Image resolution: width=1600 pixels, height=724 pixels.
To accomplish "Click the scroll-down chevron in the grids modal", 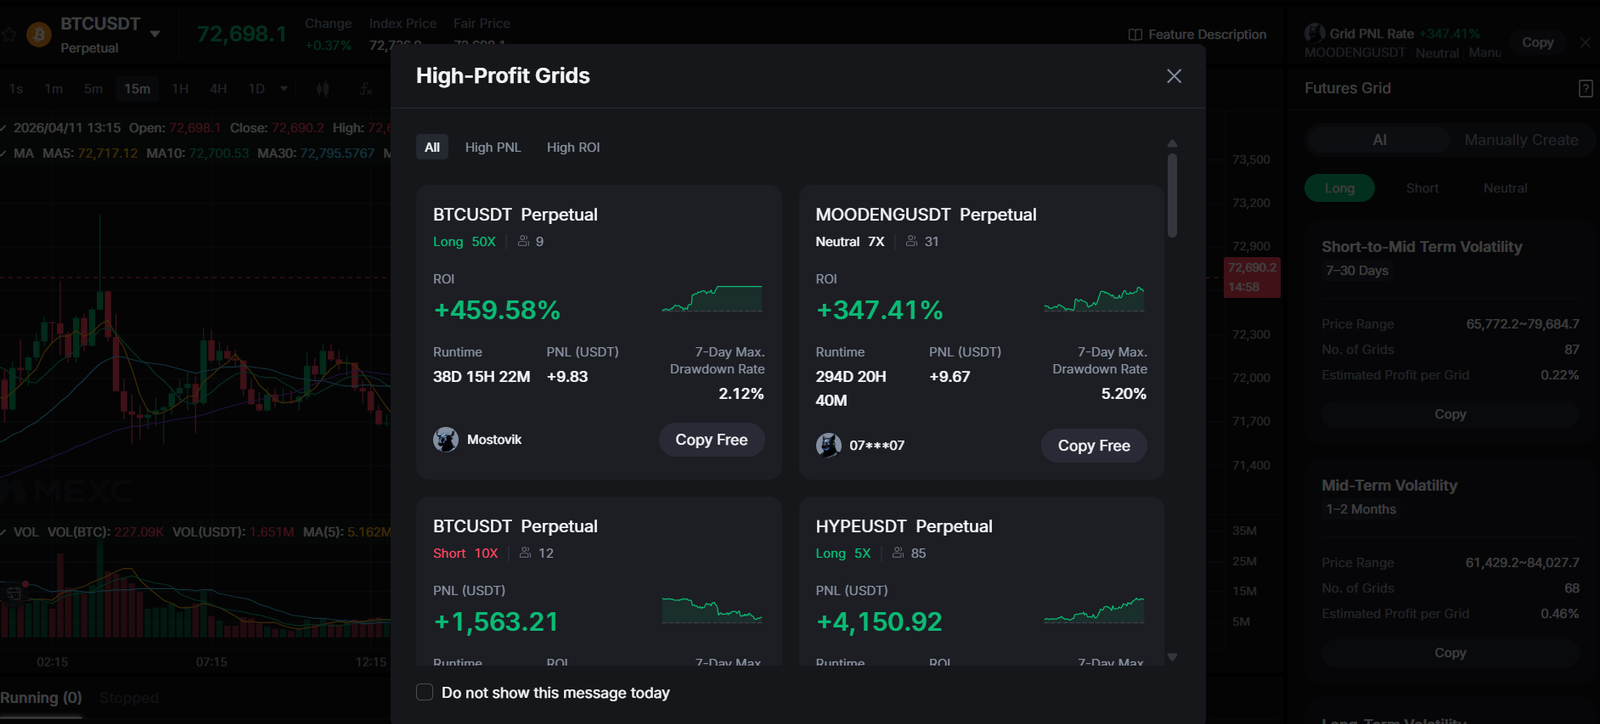I will [1171, 658].
